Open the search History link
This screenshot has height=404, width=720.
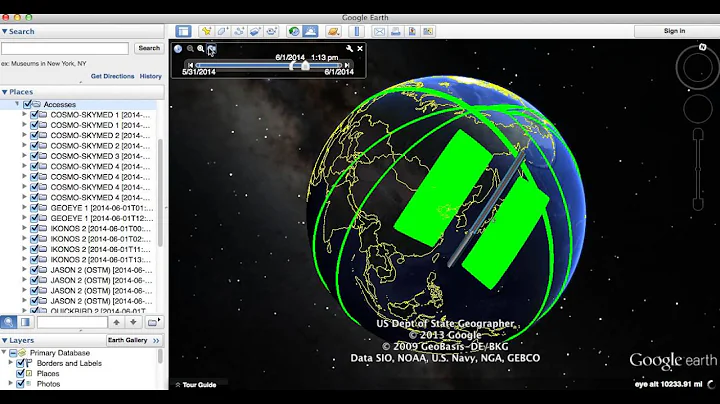(151, 76)
